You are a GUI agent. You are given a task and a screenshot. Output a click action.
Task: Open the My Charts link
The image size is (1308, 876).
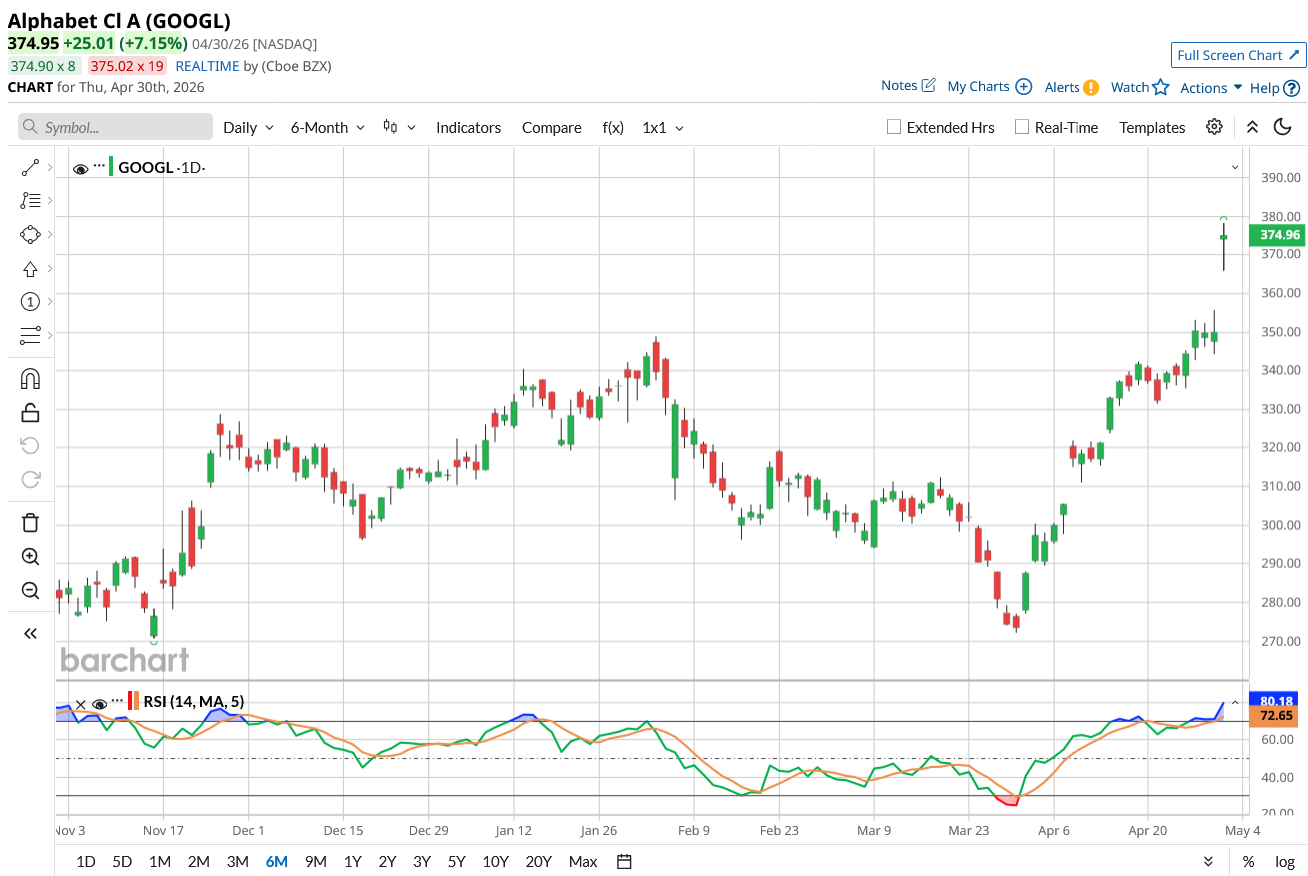coord(988,87)
